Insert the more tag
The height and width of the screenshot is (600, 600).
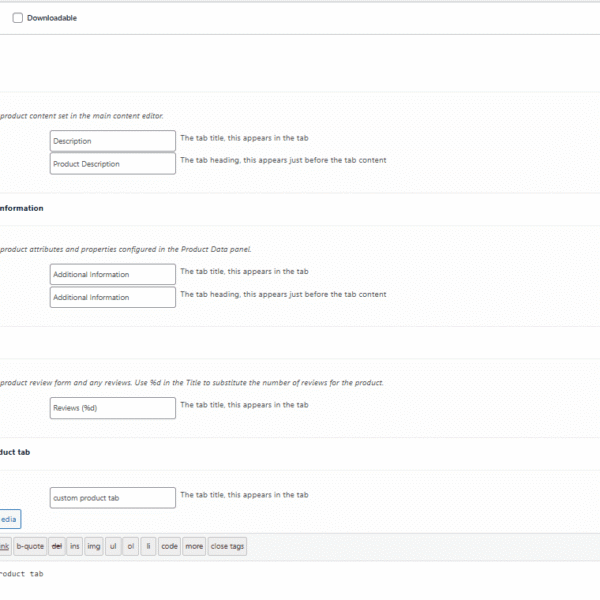[x=194, y=546]
